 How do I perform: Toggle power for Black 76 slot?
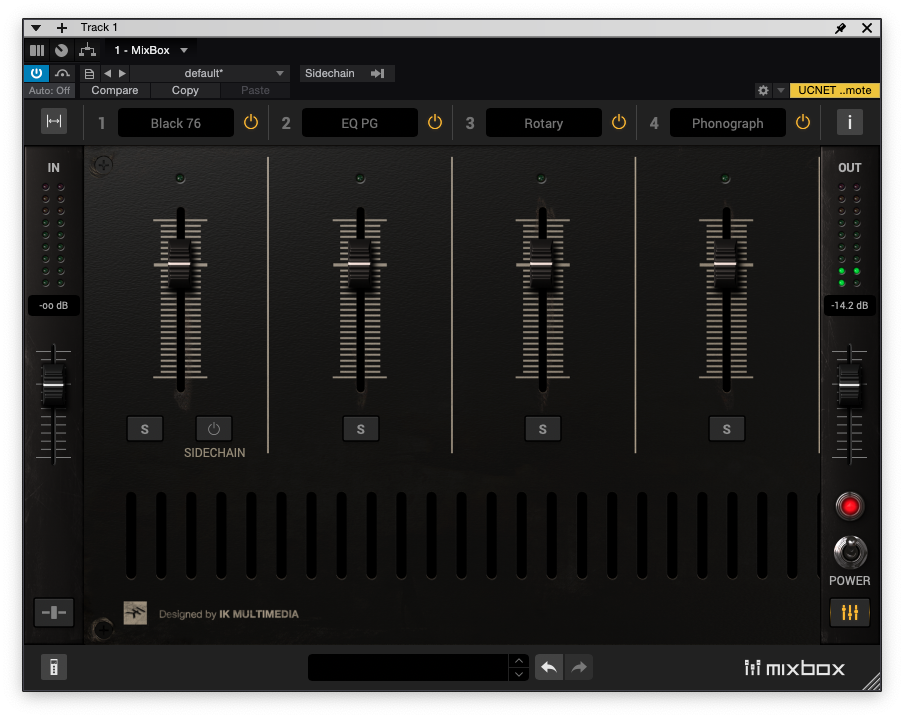pos(251,122)
